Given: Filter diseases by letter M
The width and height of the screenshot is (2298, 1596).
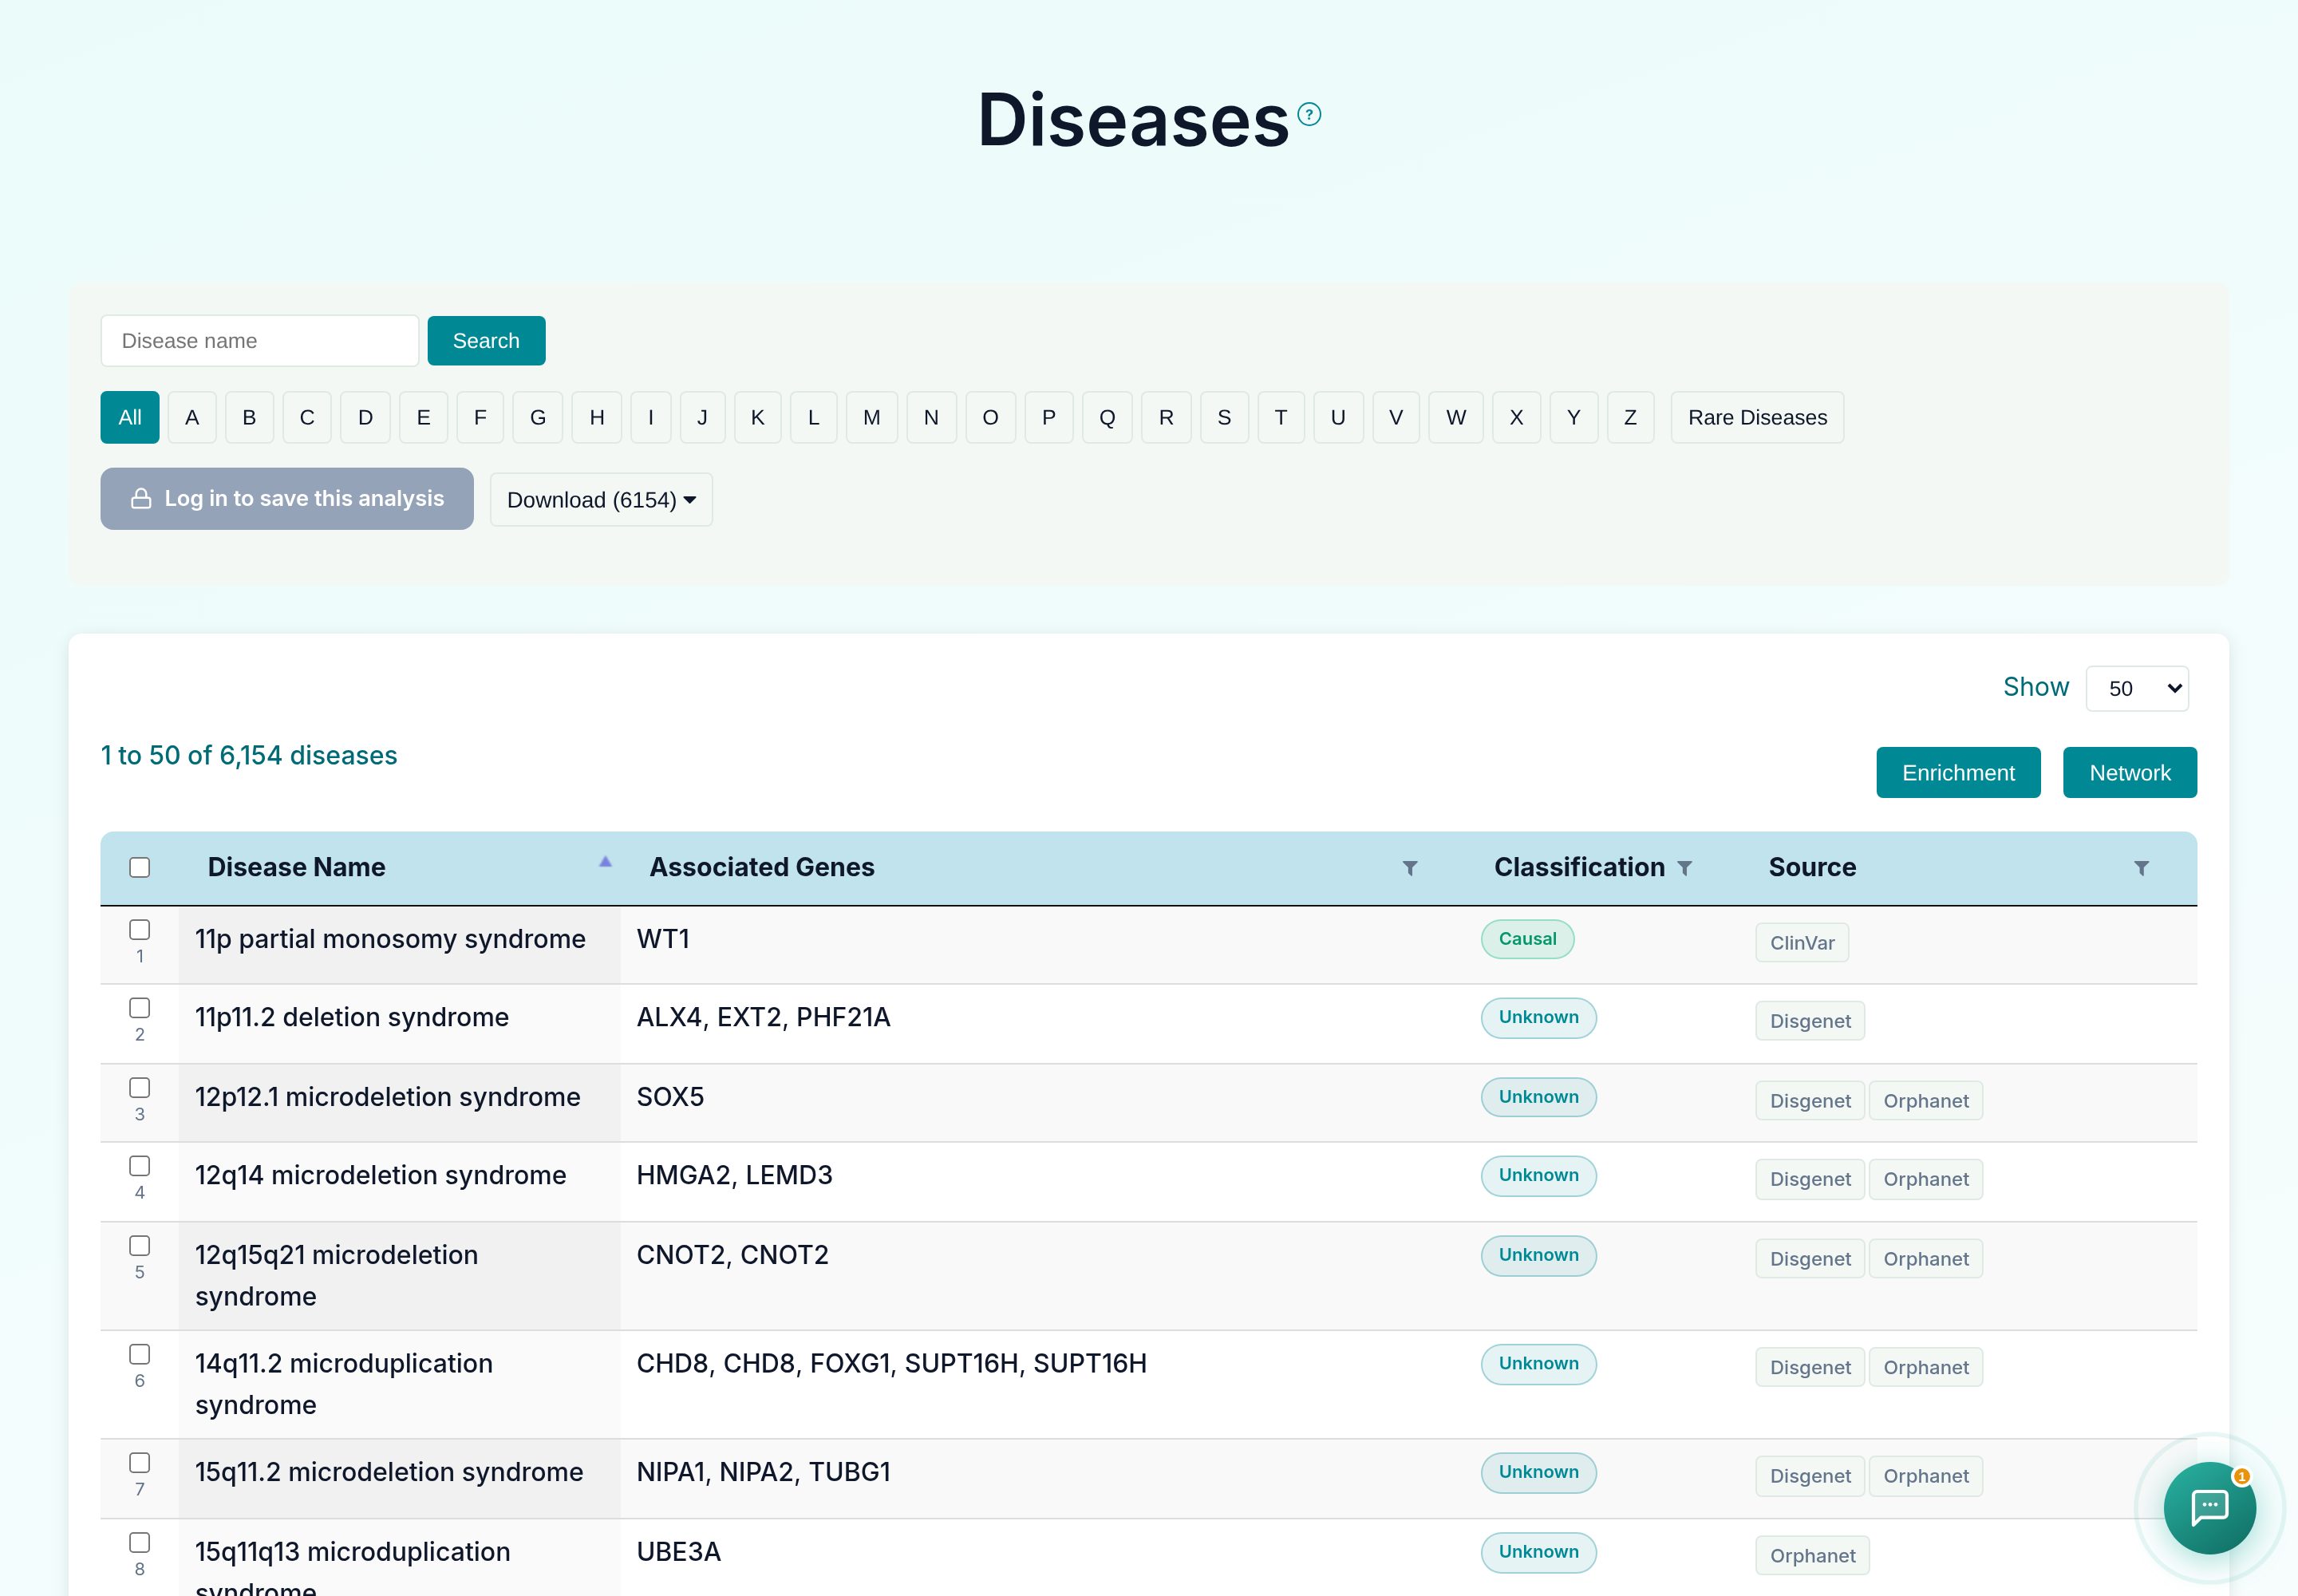Looking at the screenshot, I should tap(872, 417).
